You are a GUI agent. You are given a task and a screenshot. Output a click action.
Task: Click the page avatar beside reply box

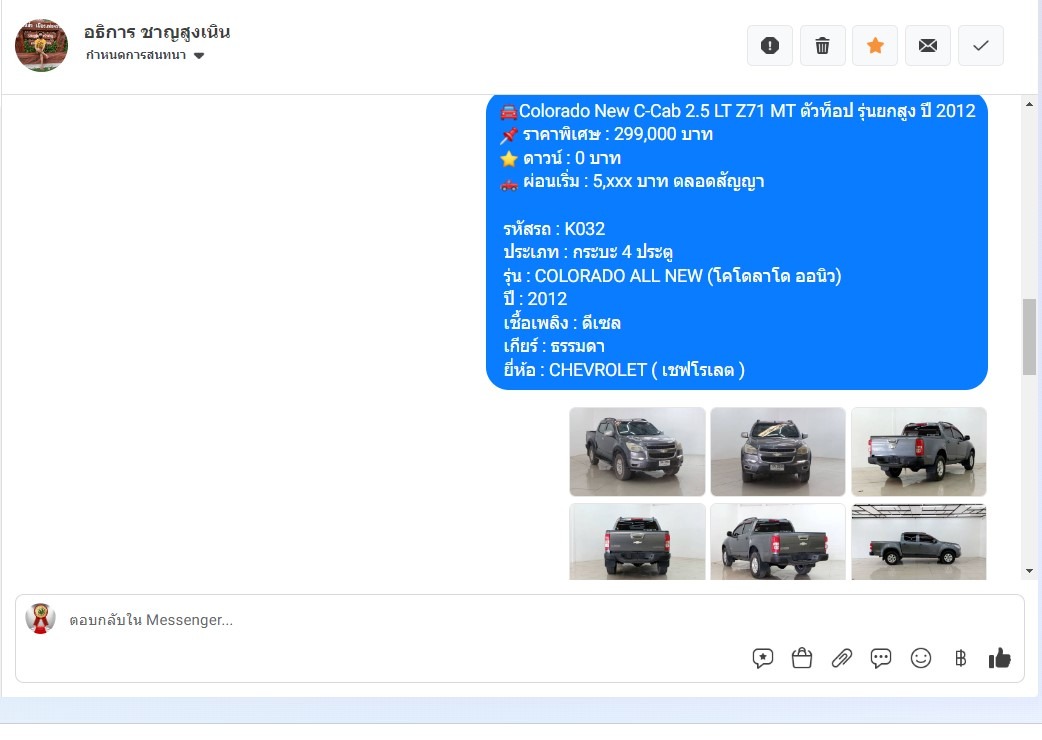point(41,618)
